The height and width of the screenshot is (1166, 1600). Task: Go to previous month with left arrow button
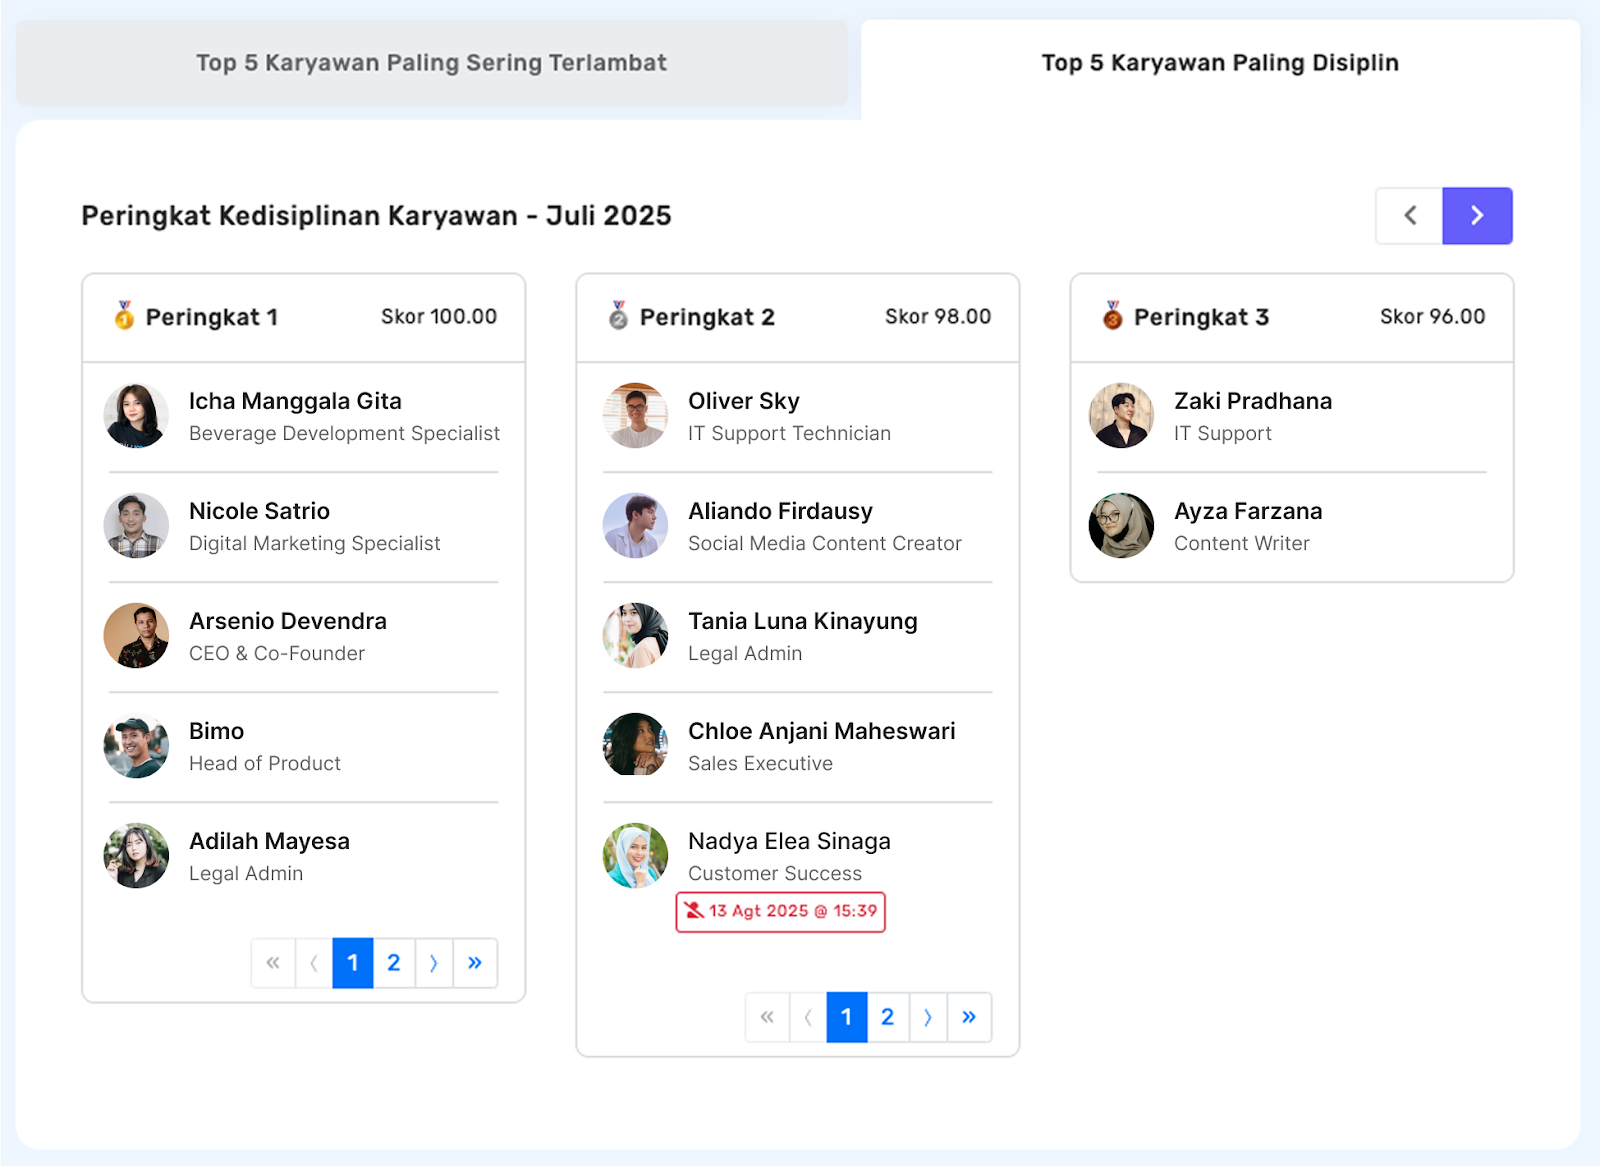click(1409, 216)
